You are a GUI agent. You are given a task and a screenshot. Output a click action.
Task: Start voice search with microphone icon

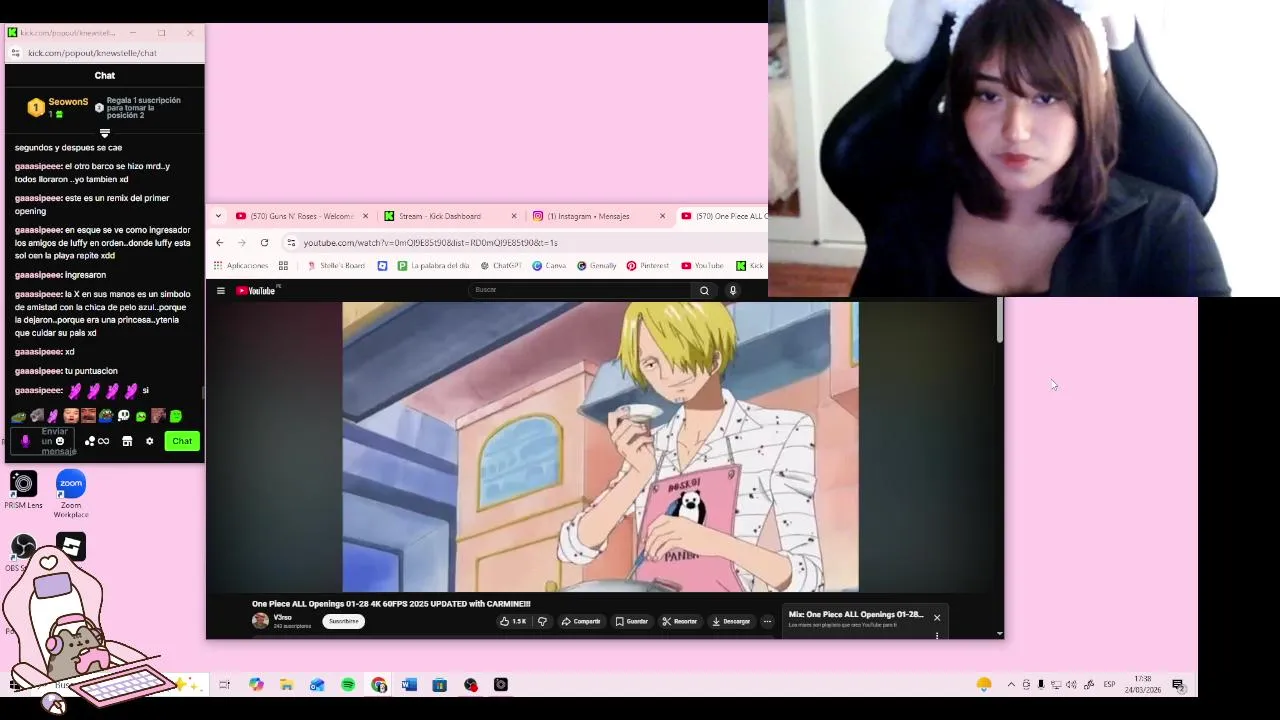(x=733, y=290)
